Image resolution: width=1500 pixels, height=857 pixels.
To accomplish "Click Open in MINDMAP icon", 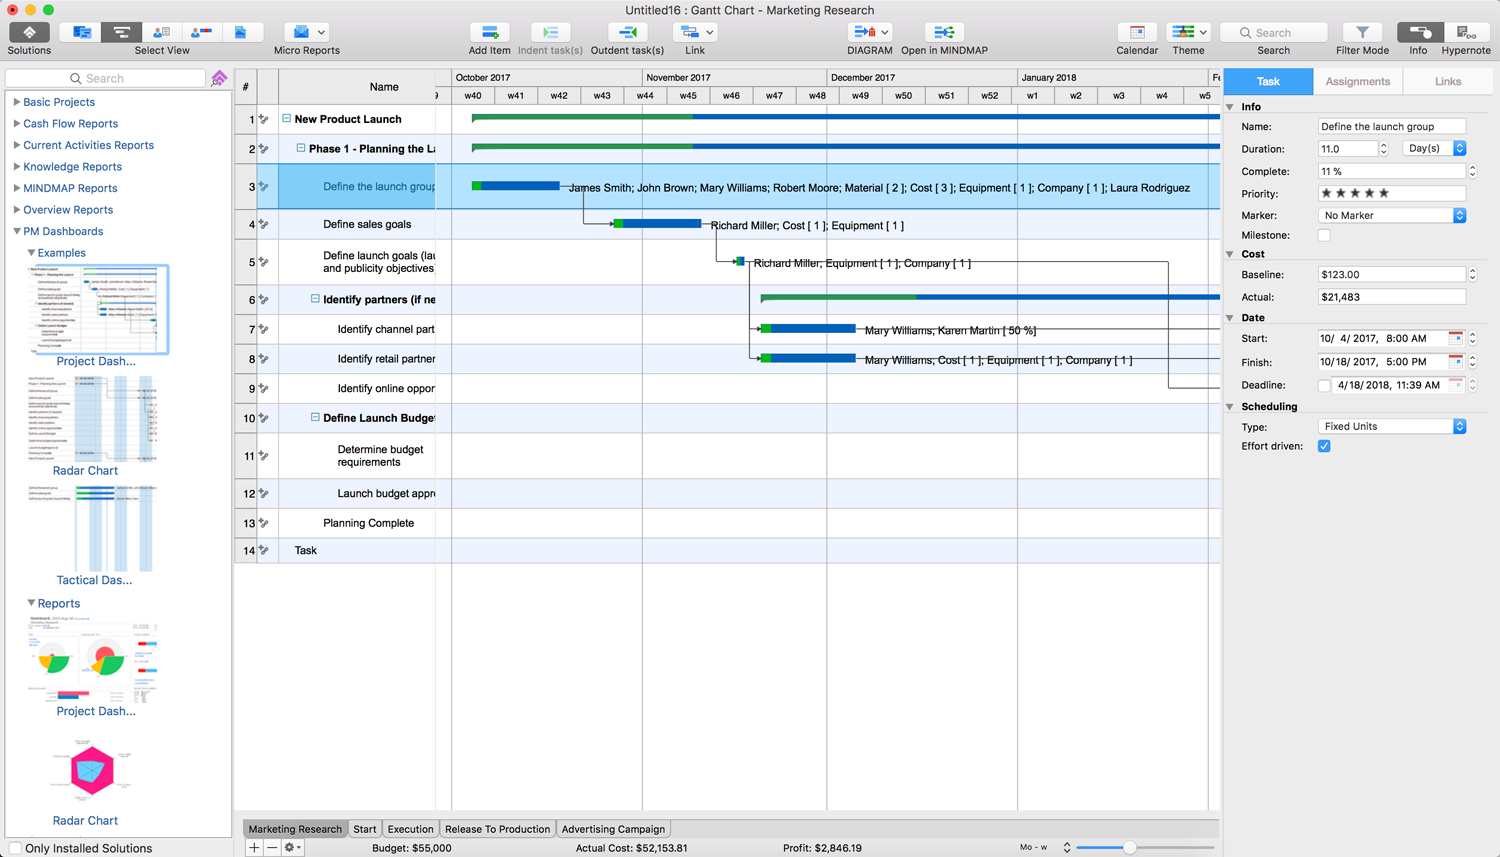I will [943, 33].
